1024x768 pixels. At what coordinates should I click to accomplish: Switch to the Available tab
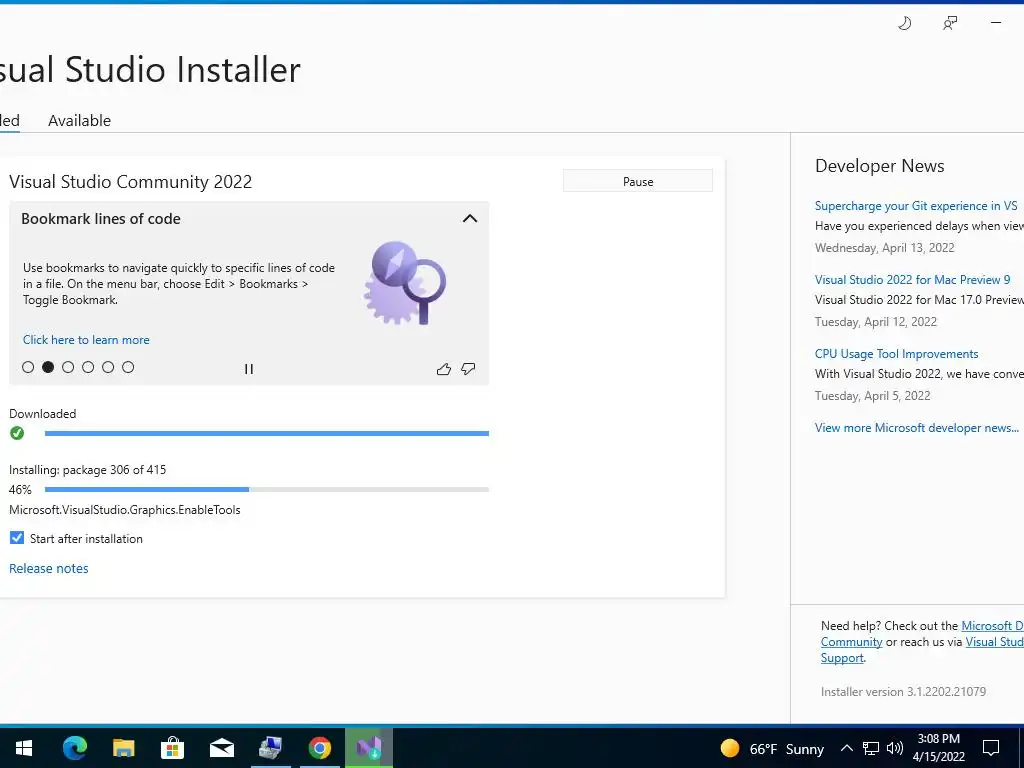pyautogui.click(x=80, y=121)
